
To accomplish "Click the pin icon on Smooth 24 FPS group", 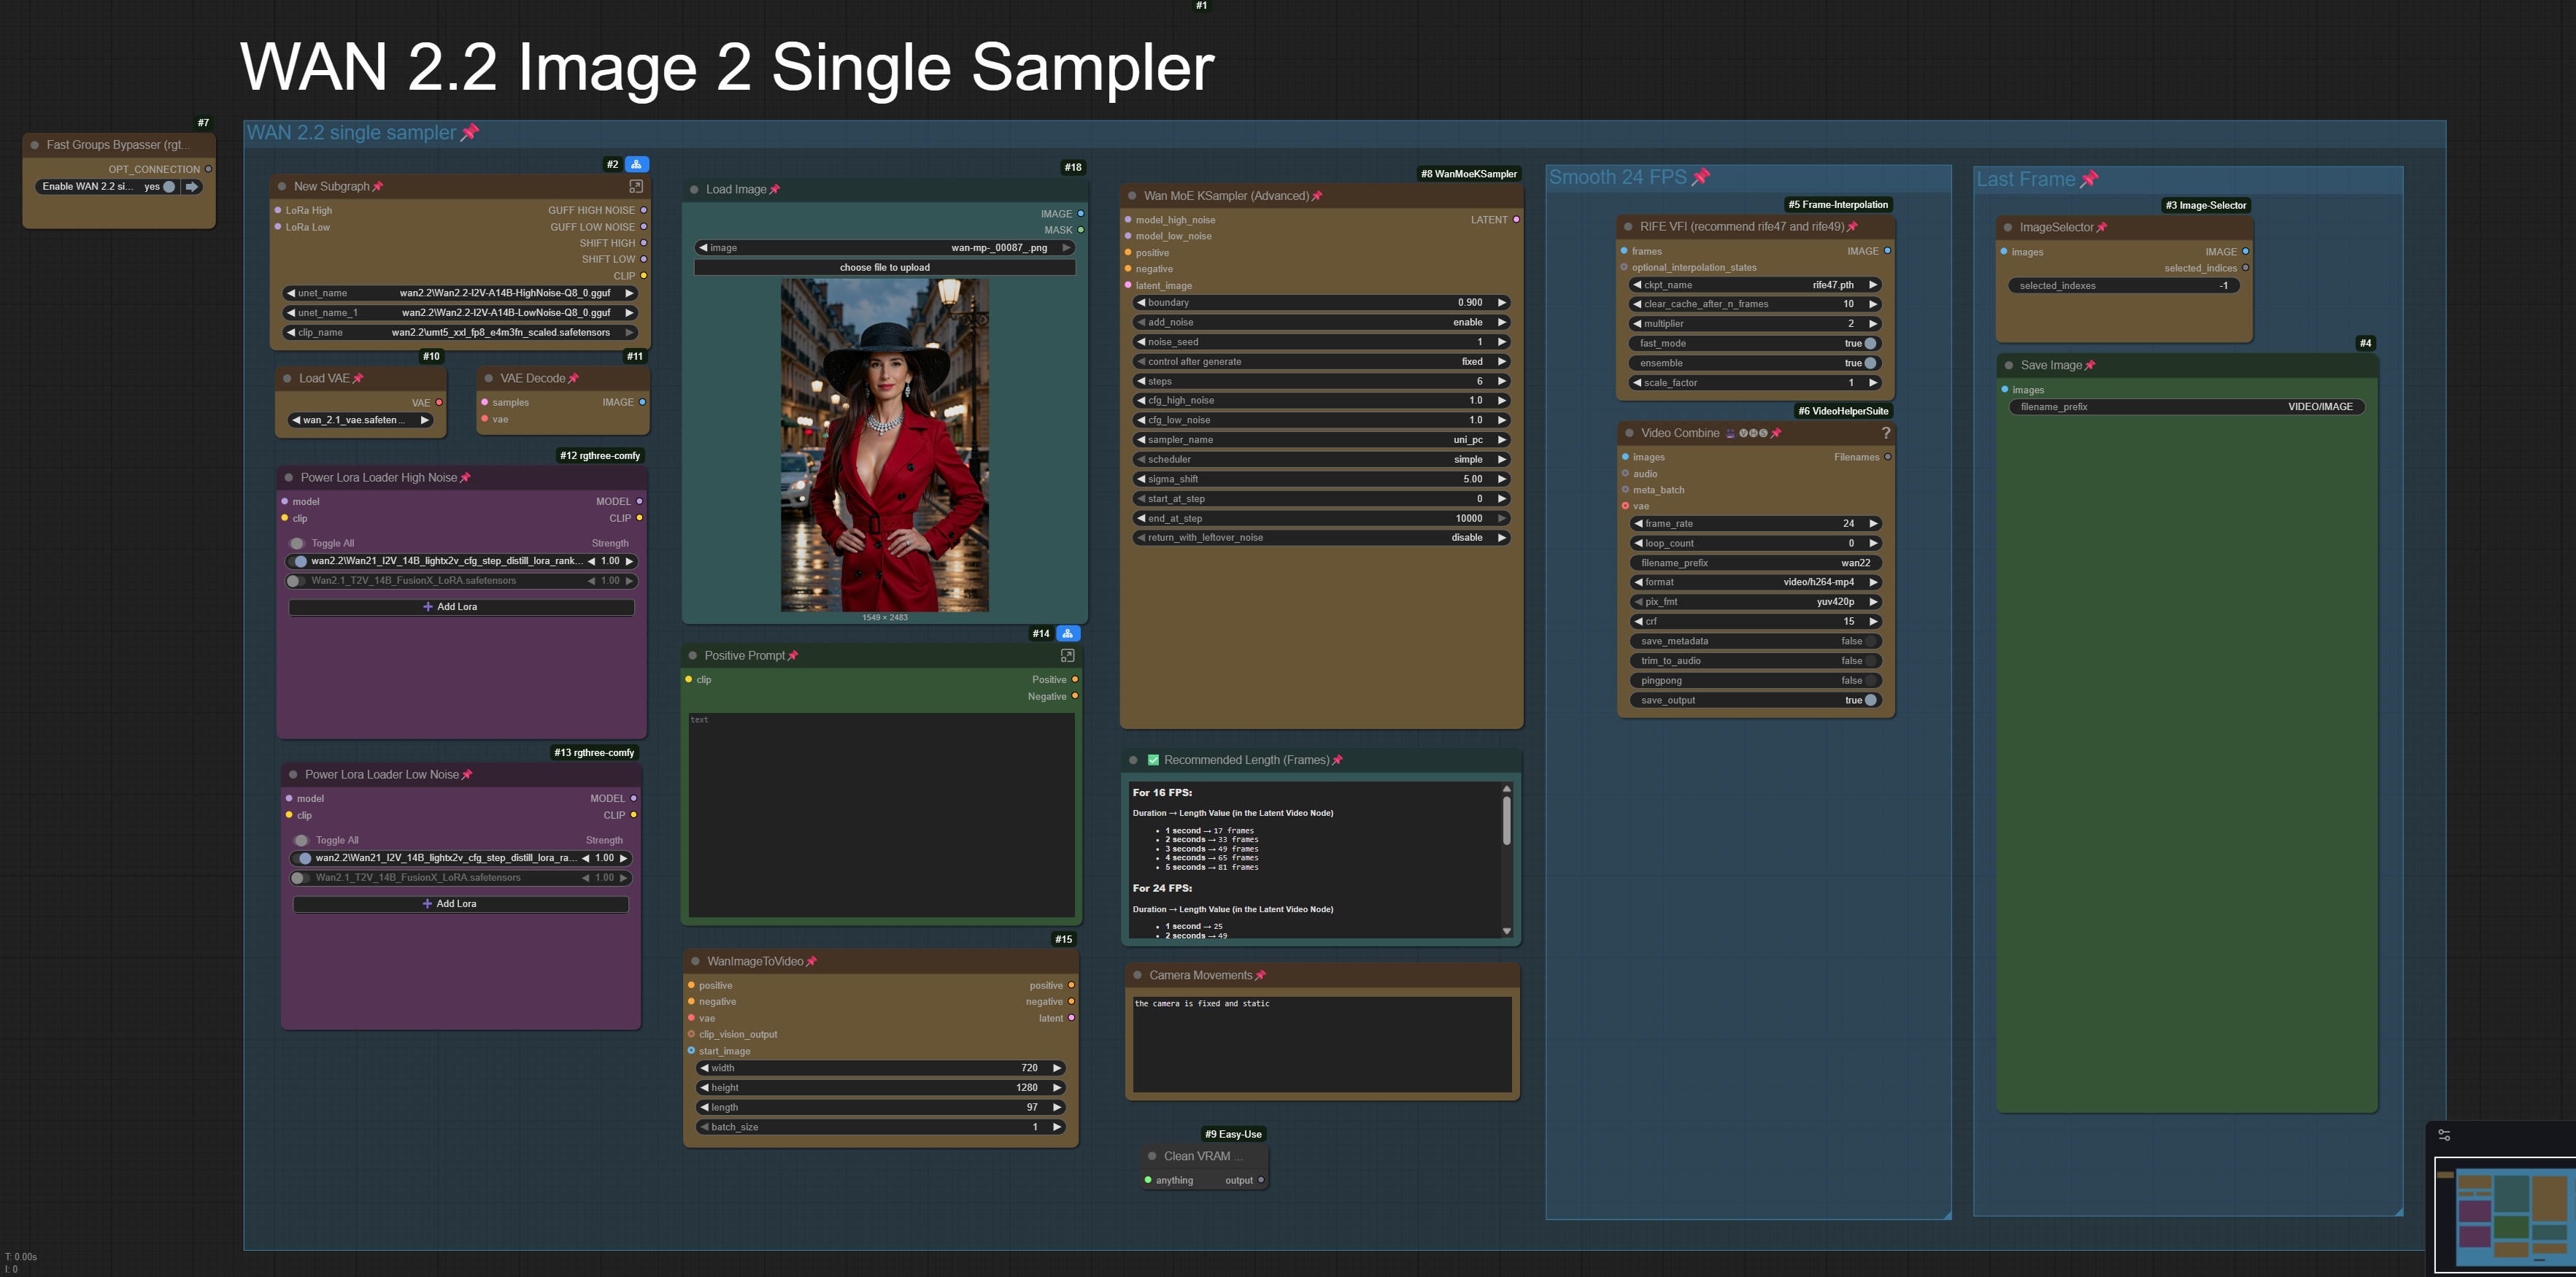I will [1701, 177].
